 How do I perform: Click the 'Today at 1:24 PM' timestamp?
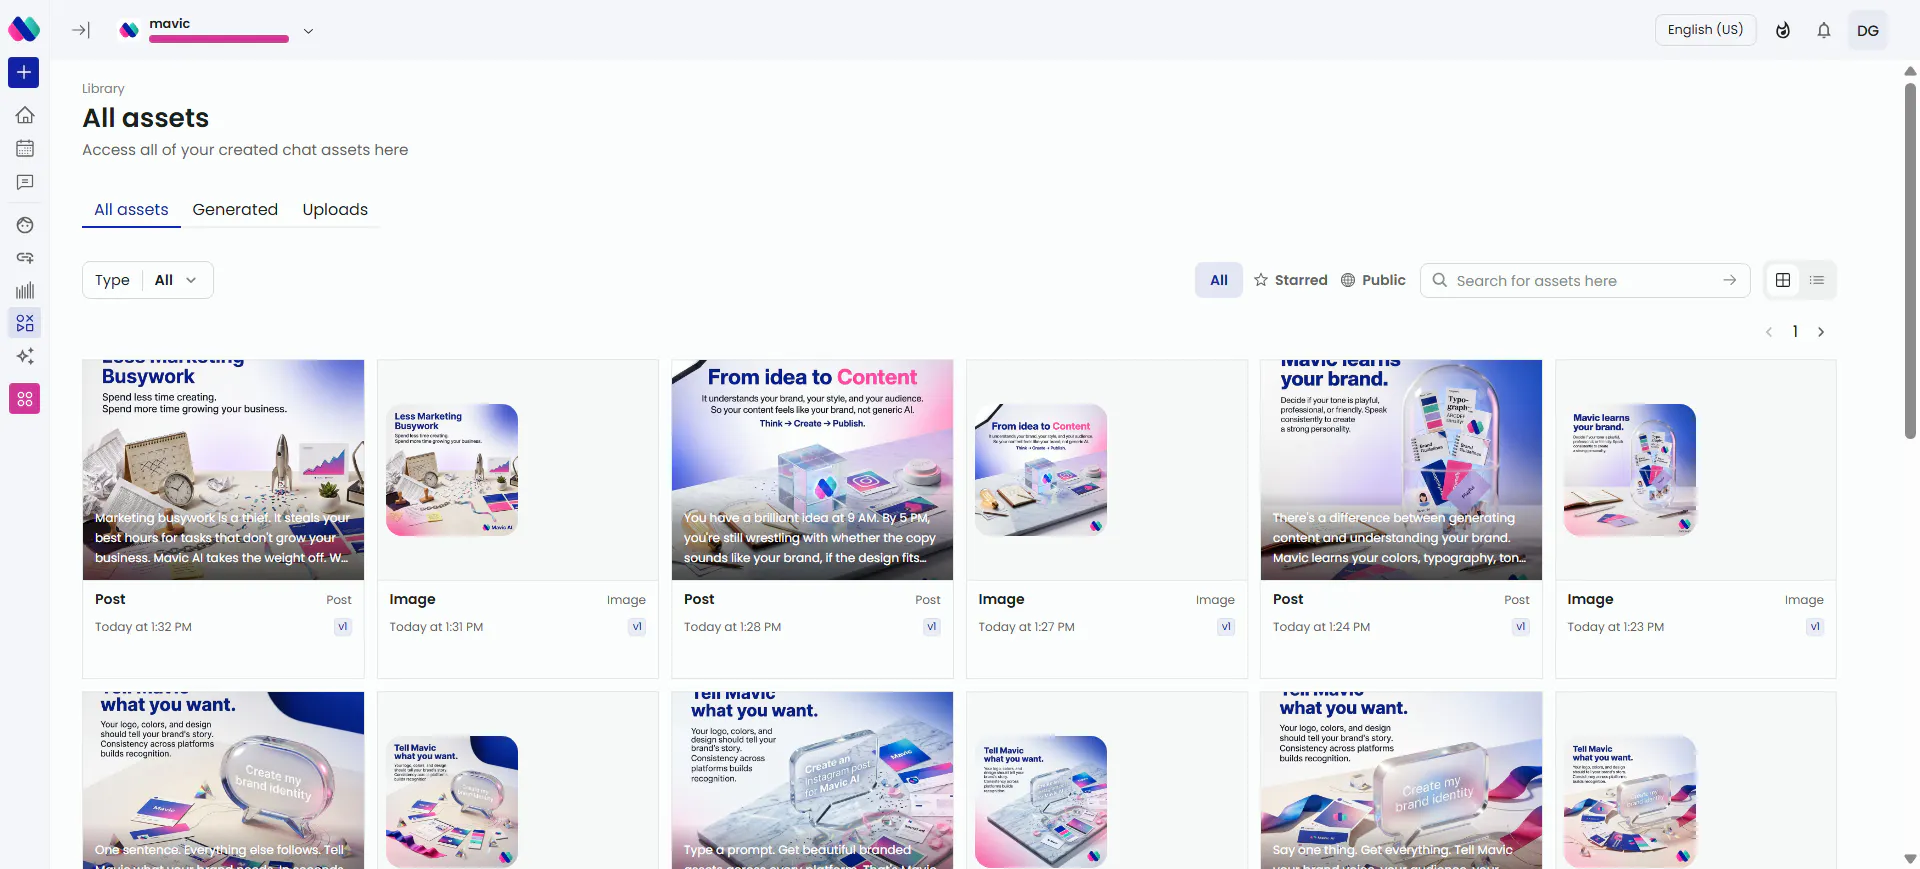click(1321, 627)
